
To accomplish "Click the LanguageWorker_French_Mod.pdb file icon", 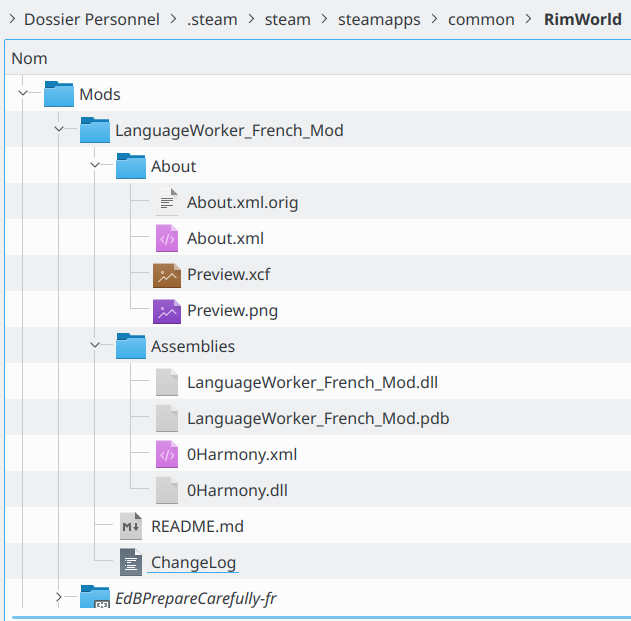I will tap(167, 419).
